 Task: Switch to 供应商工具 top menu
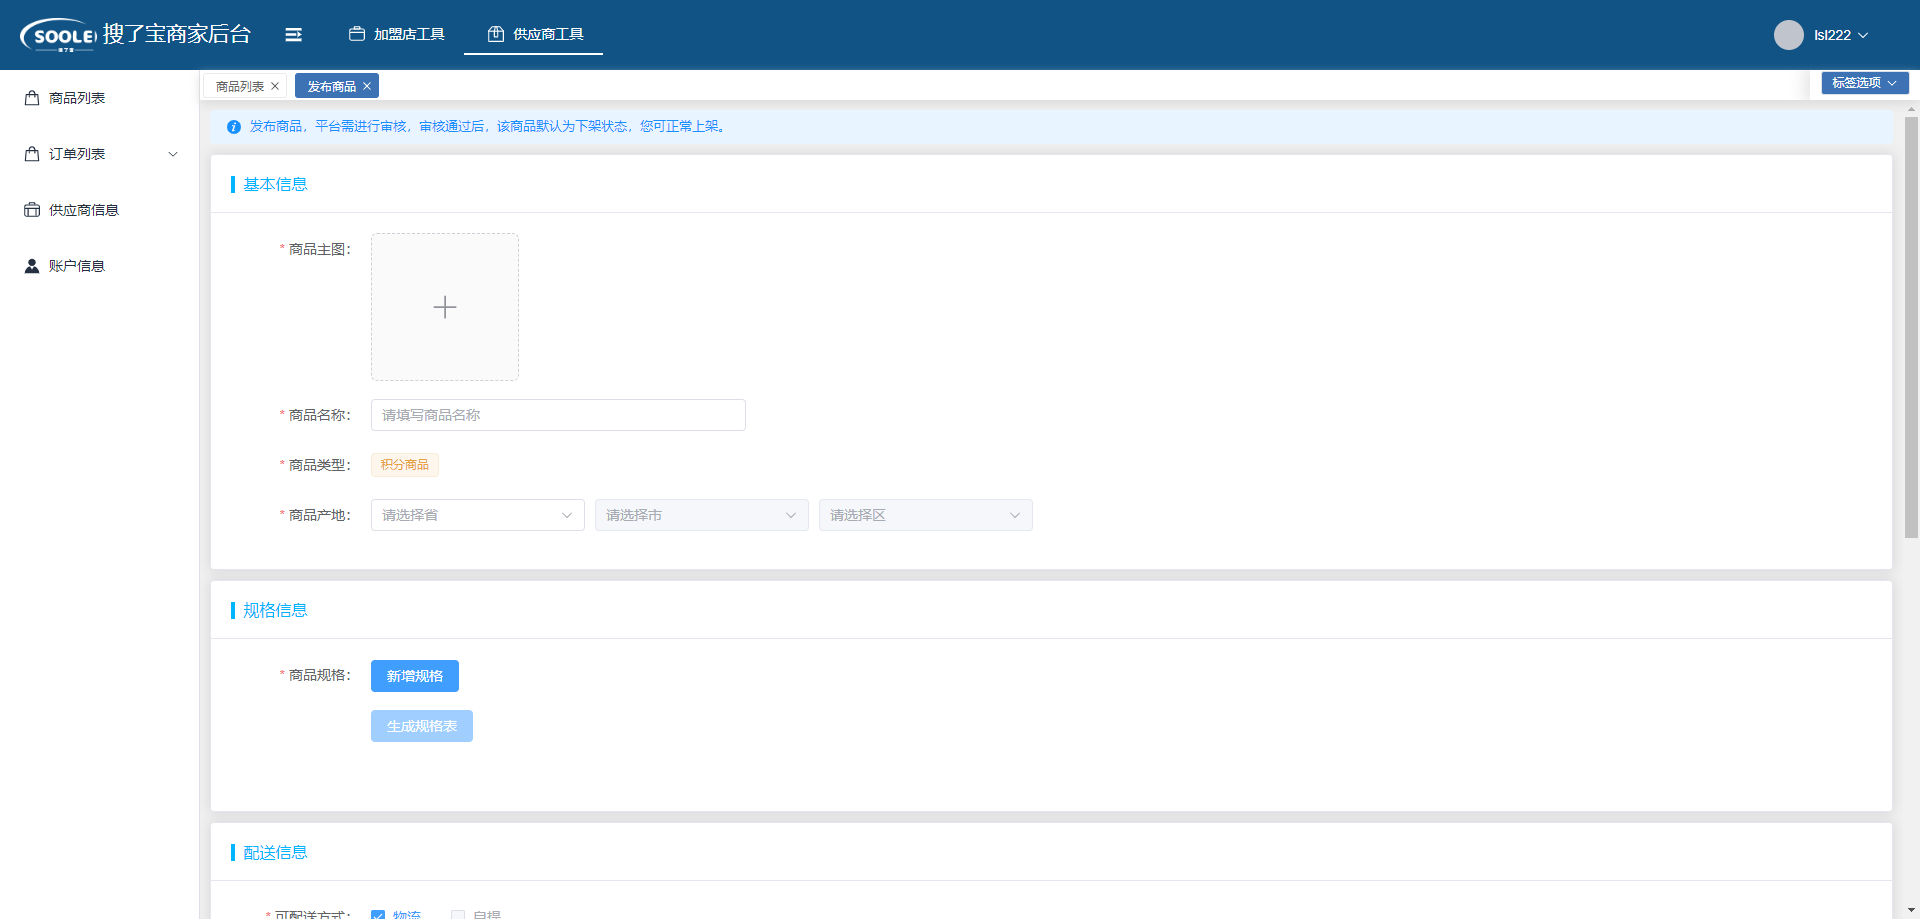click(534, 34)
